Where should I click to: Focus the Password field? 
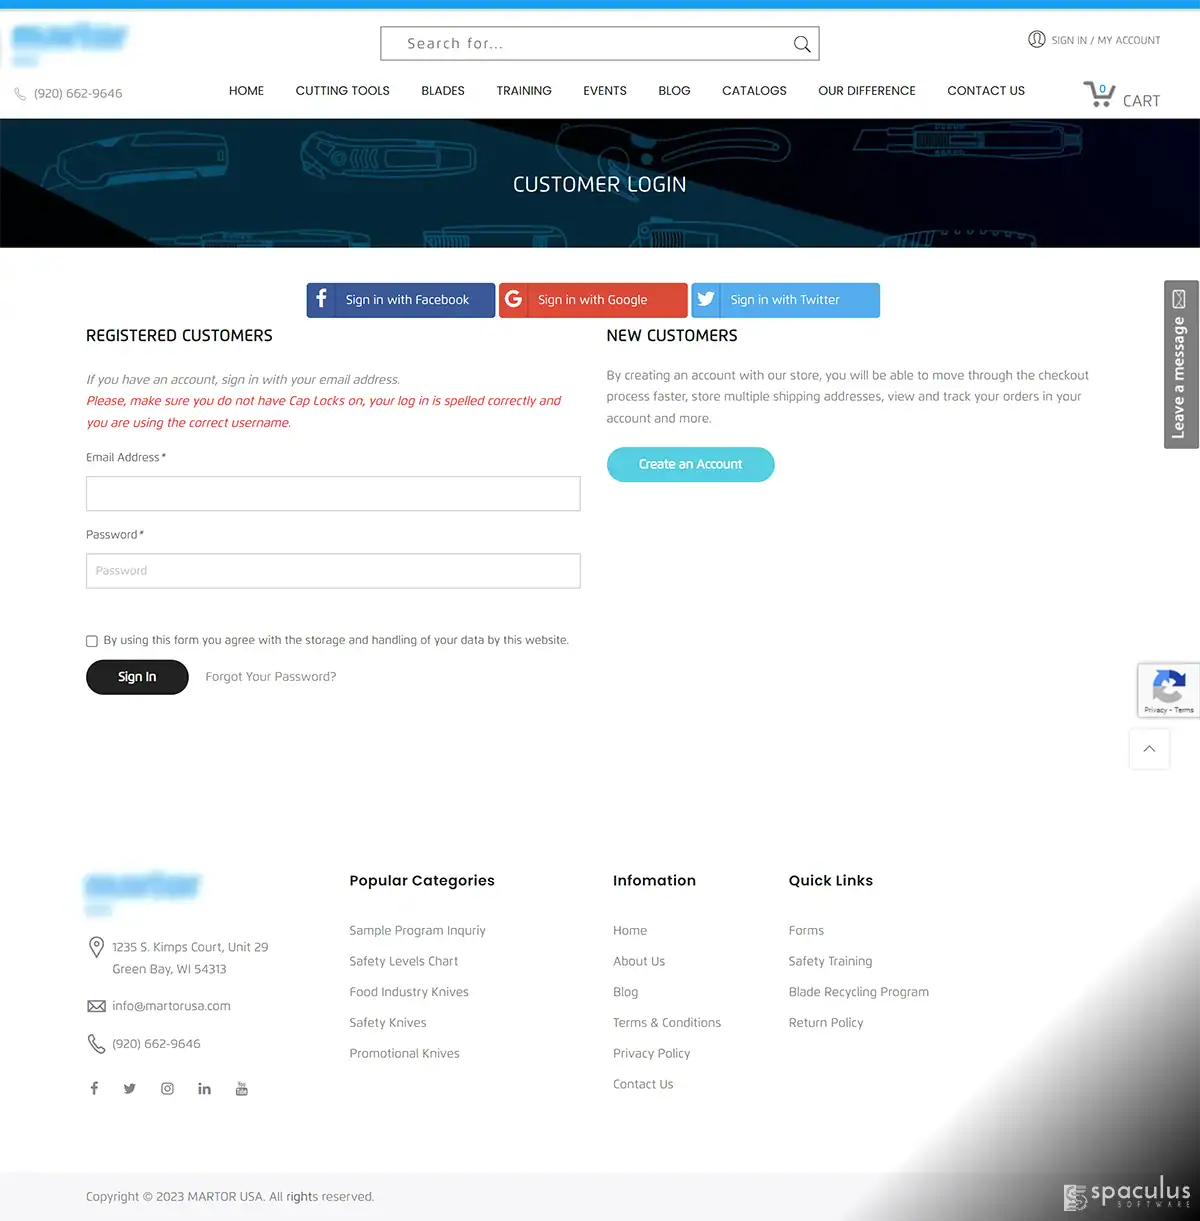333,571
